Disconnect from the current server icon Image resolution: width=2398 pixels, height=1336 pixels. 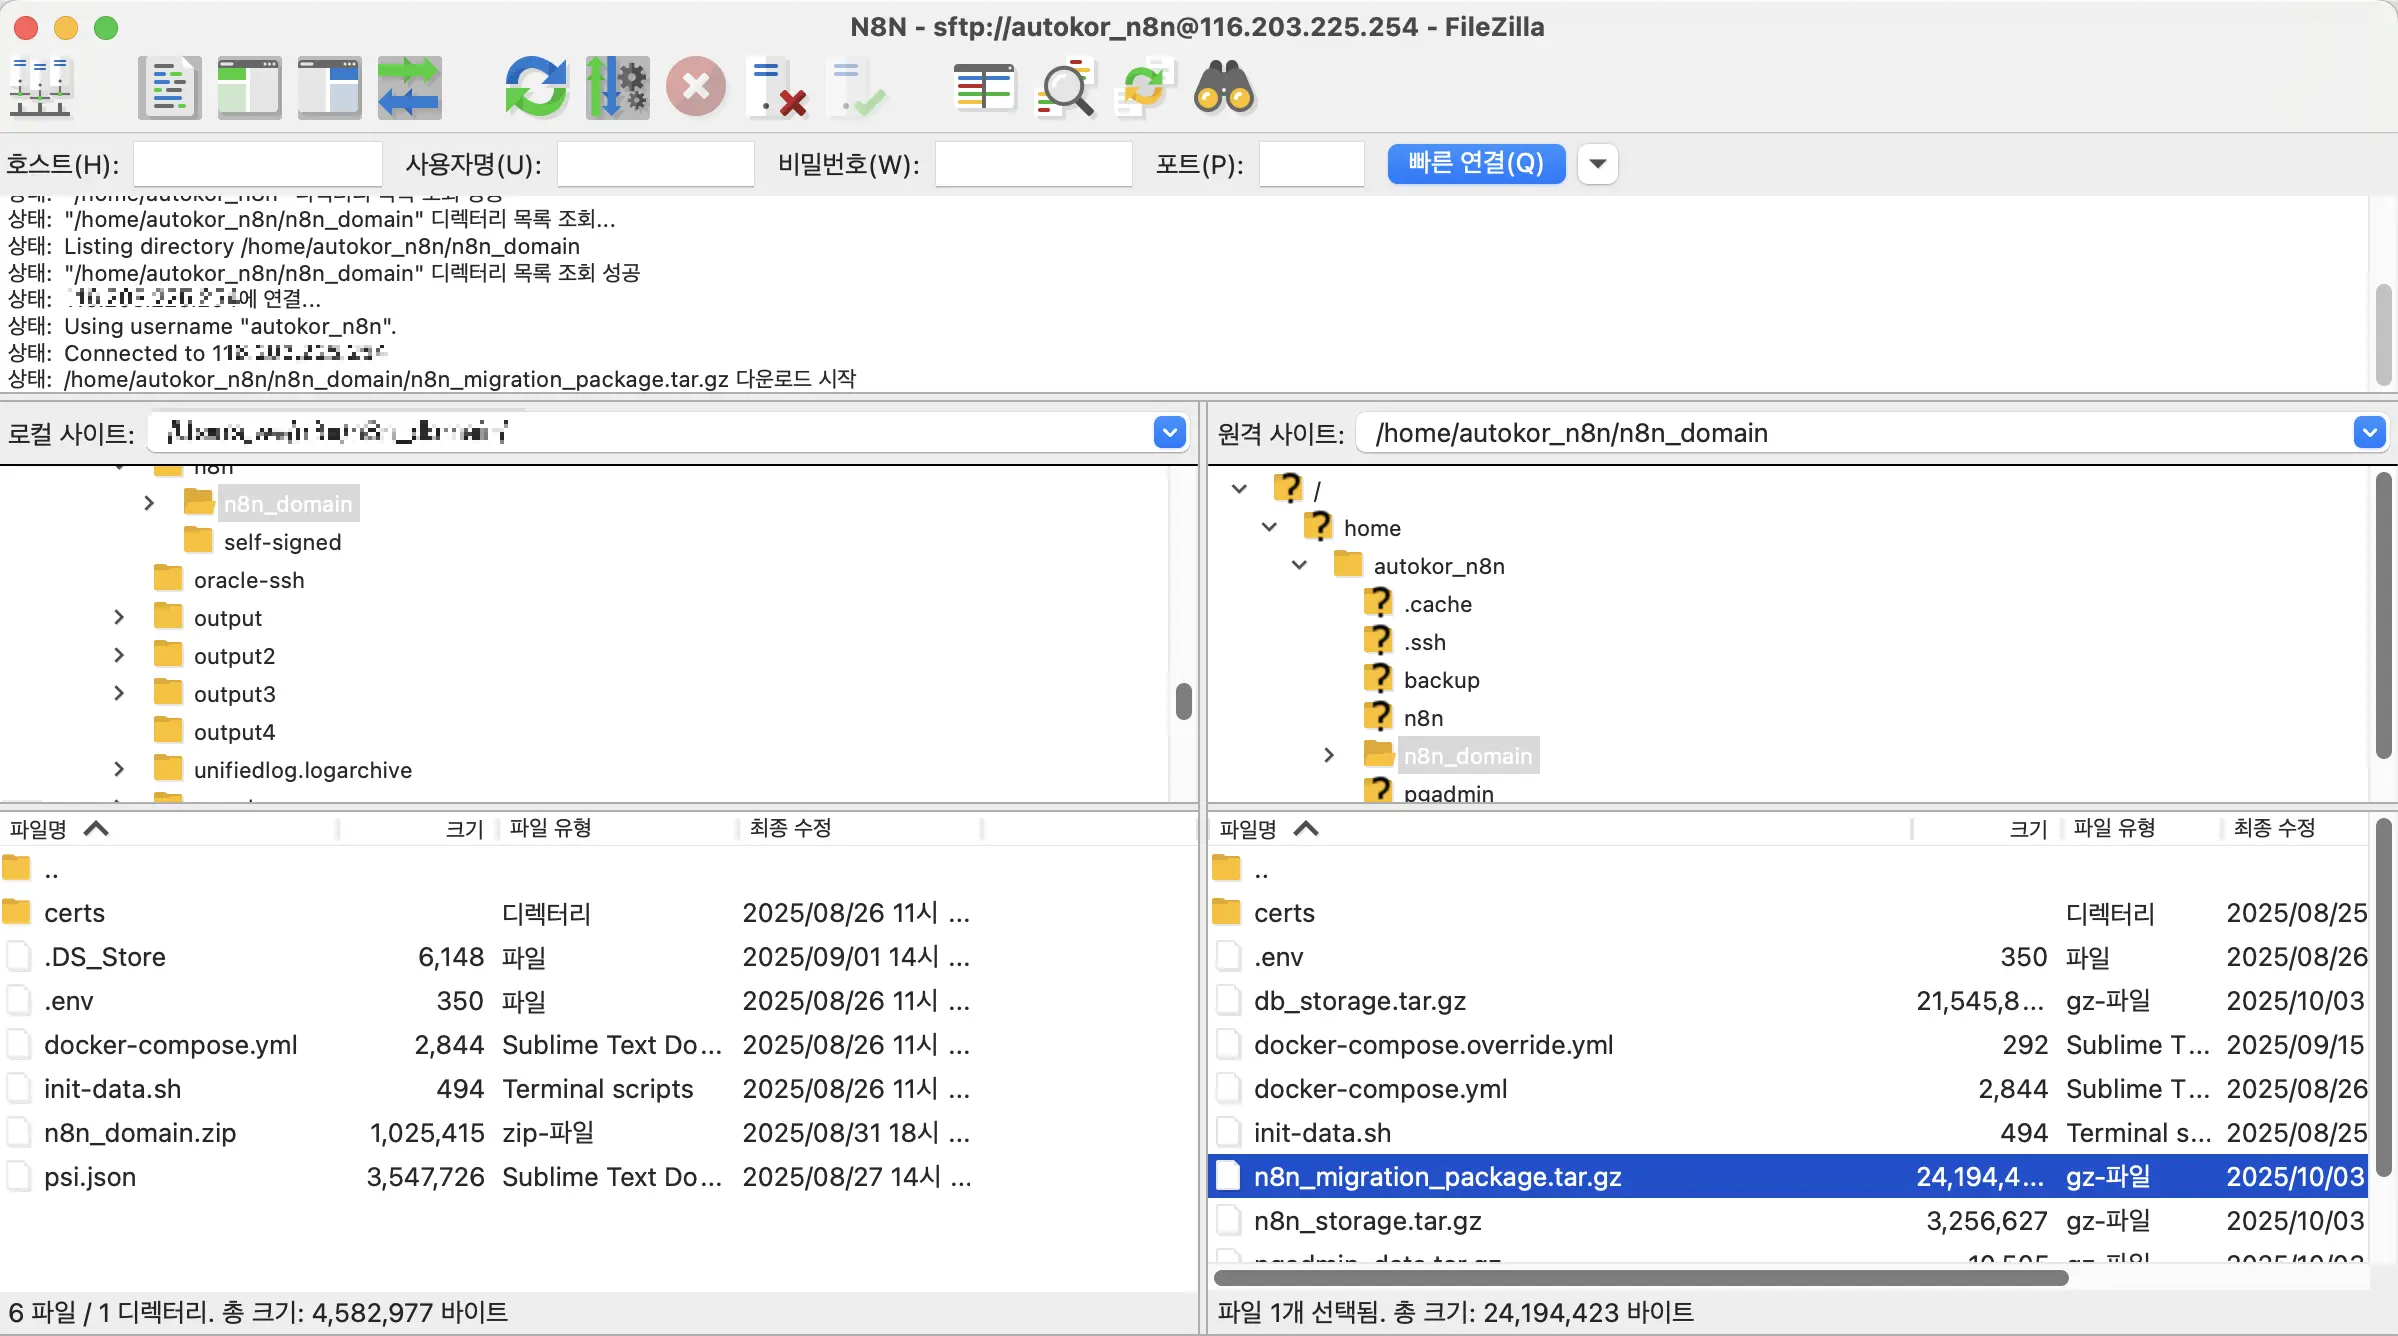click(x=777, y=88)
